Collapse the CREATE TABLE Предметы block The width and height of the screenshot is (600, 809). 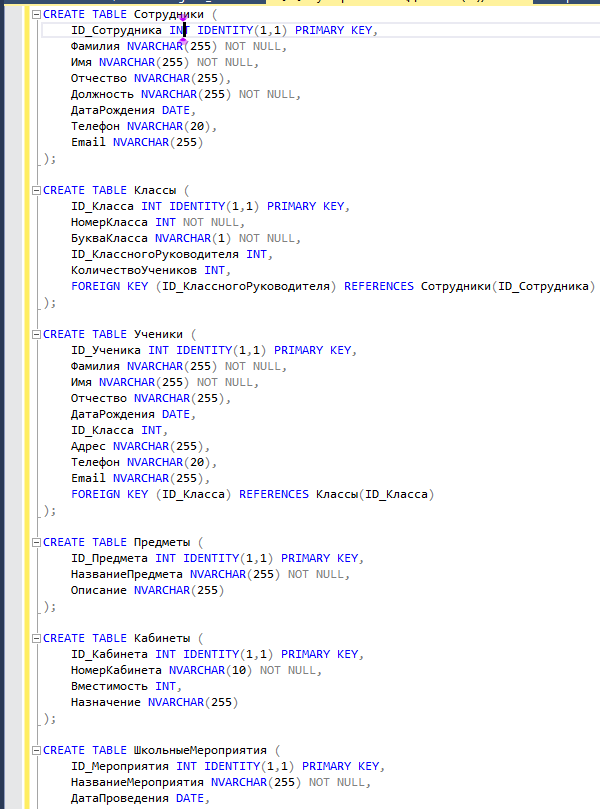(36, 542)
